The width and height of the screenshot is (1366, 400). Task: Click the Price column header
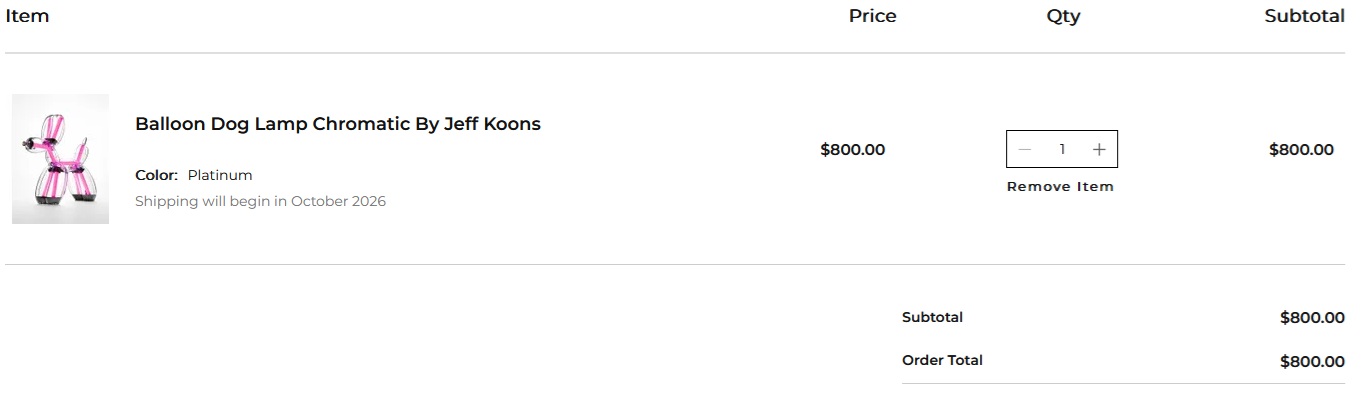[x=872, y=16]
